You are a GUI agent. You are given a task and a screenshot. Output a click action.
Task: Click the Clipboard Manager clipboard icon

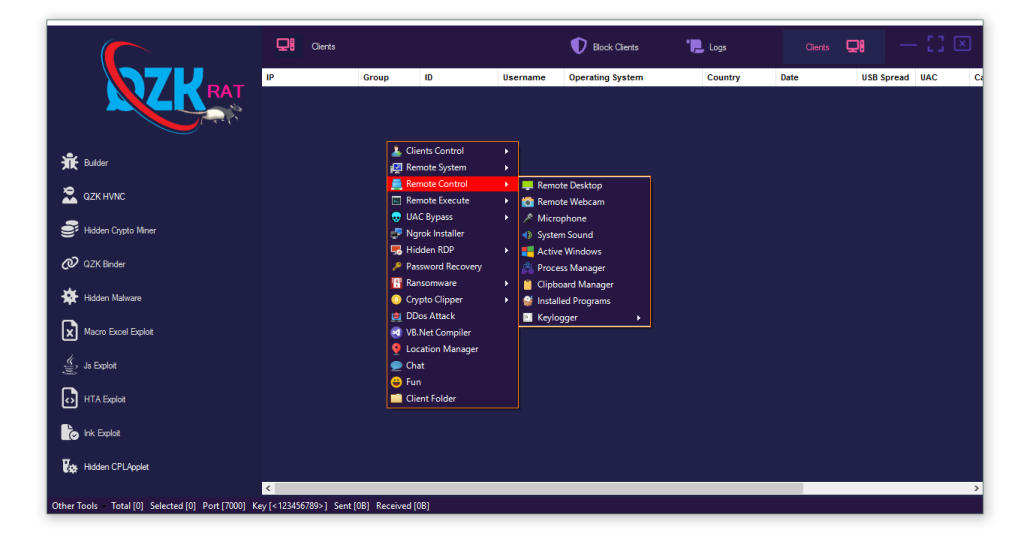[x=528, y=285]
